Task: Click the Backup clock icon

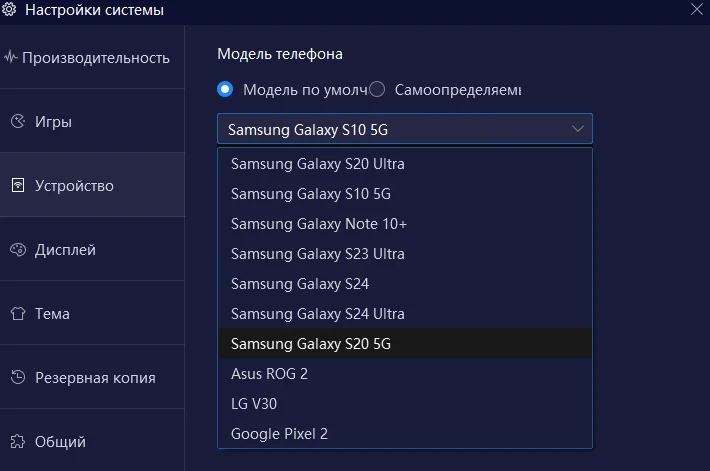Action: pyautogui.click(x=18, y=377)
